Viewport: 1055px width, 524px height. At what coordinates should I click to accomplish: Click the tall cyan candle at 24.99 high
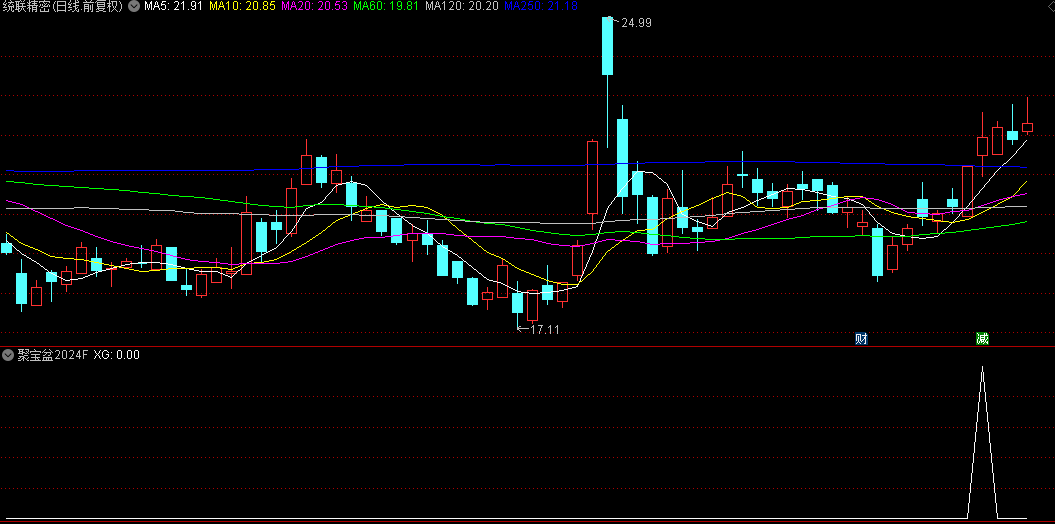tap(608, 46)
